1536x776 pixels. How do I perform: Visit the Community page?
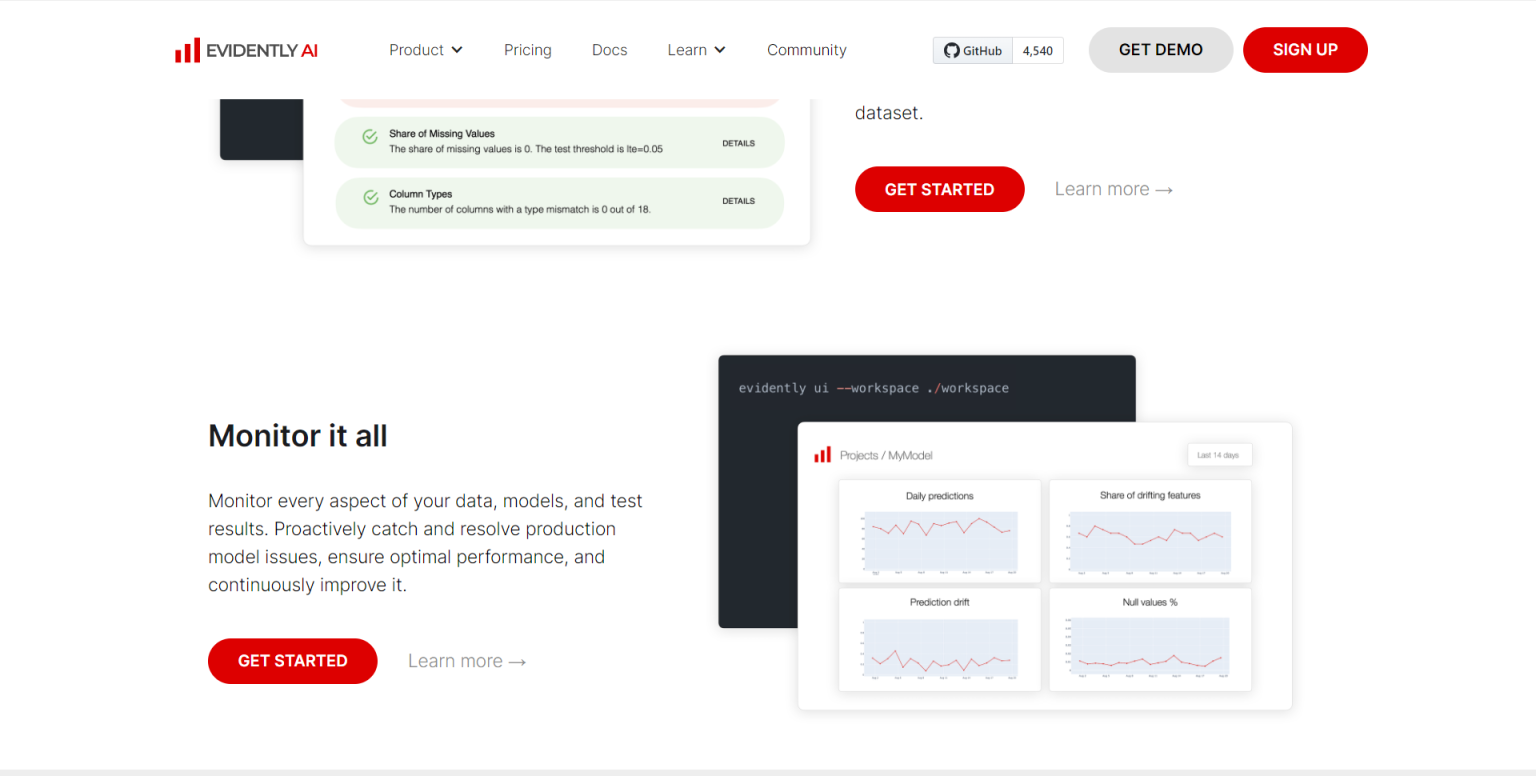pos(807,50)
